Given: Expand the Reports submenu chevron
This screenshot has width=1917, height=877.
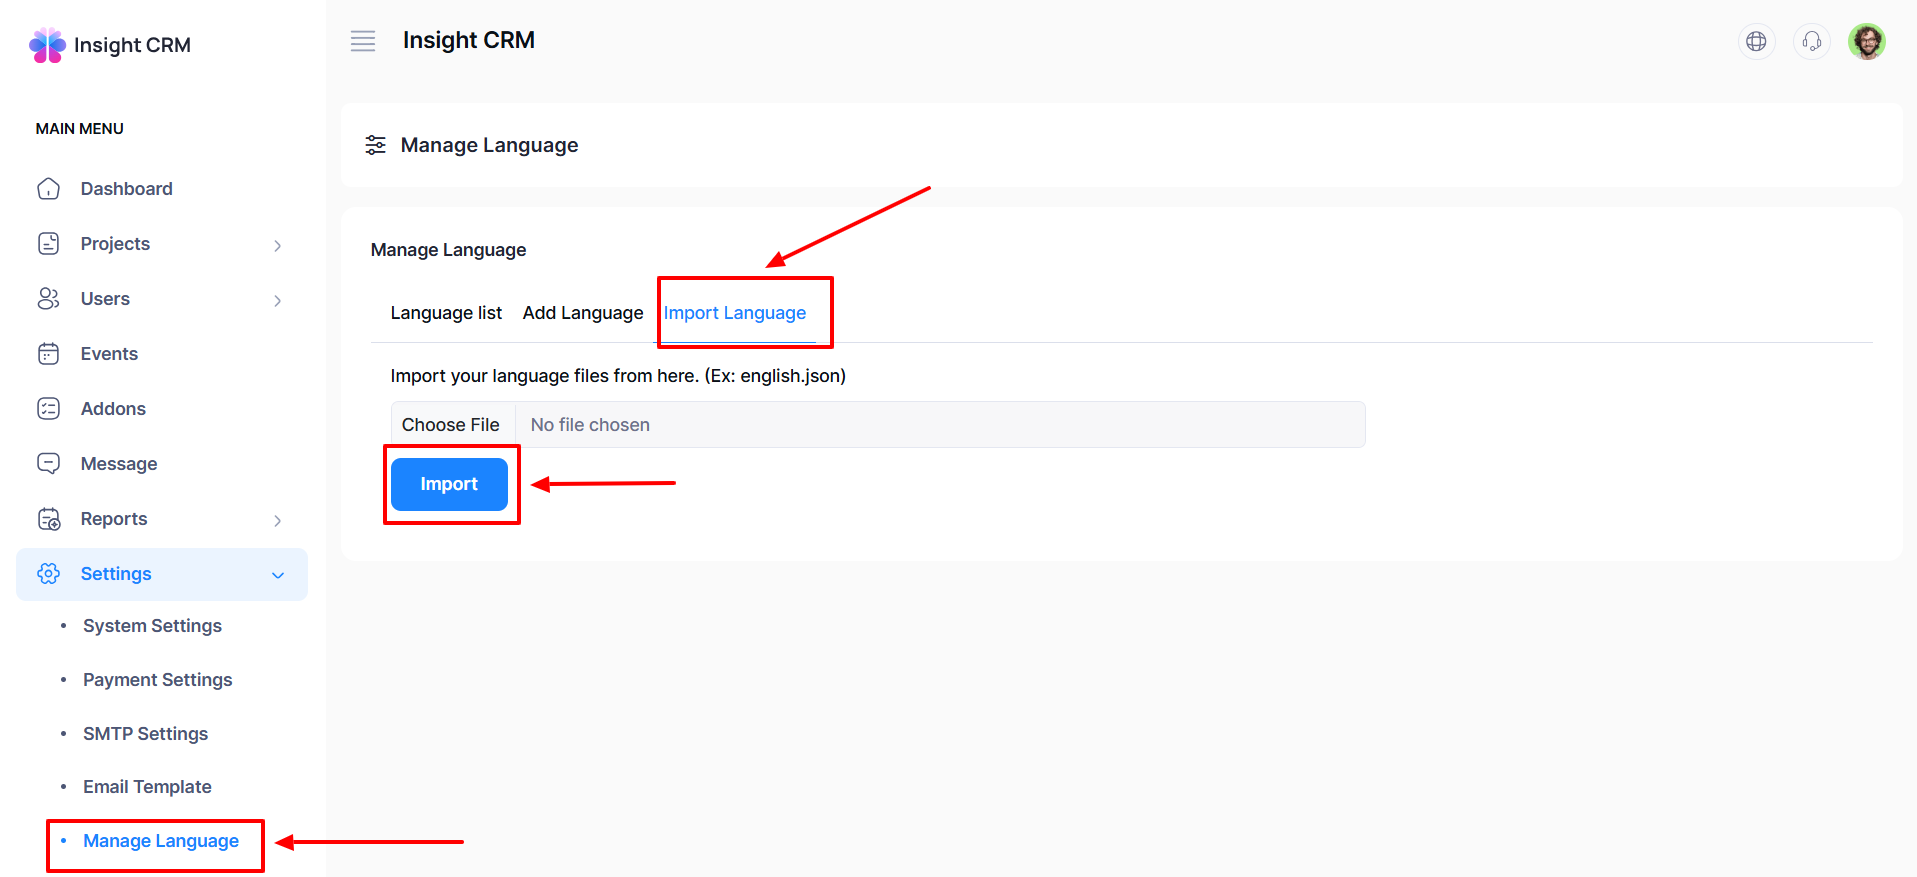Looking at the screenshot, I should point(278,520).
